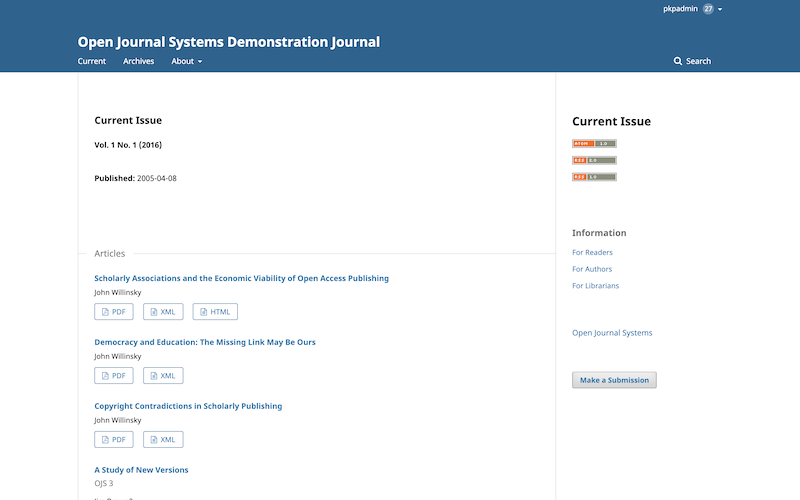Click the Make a Submission button

coord(614,380)
